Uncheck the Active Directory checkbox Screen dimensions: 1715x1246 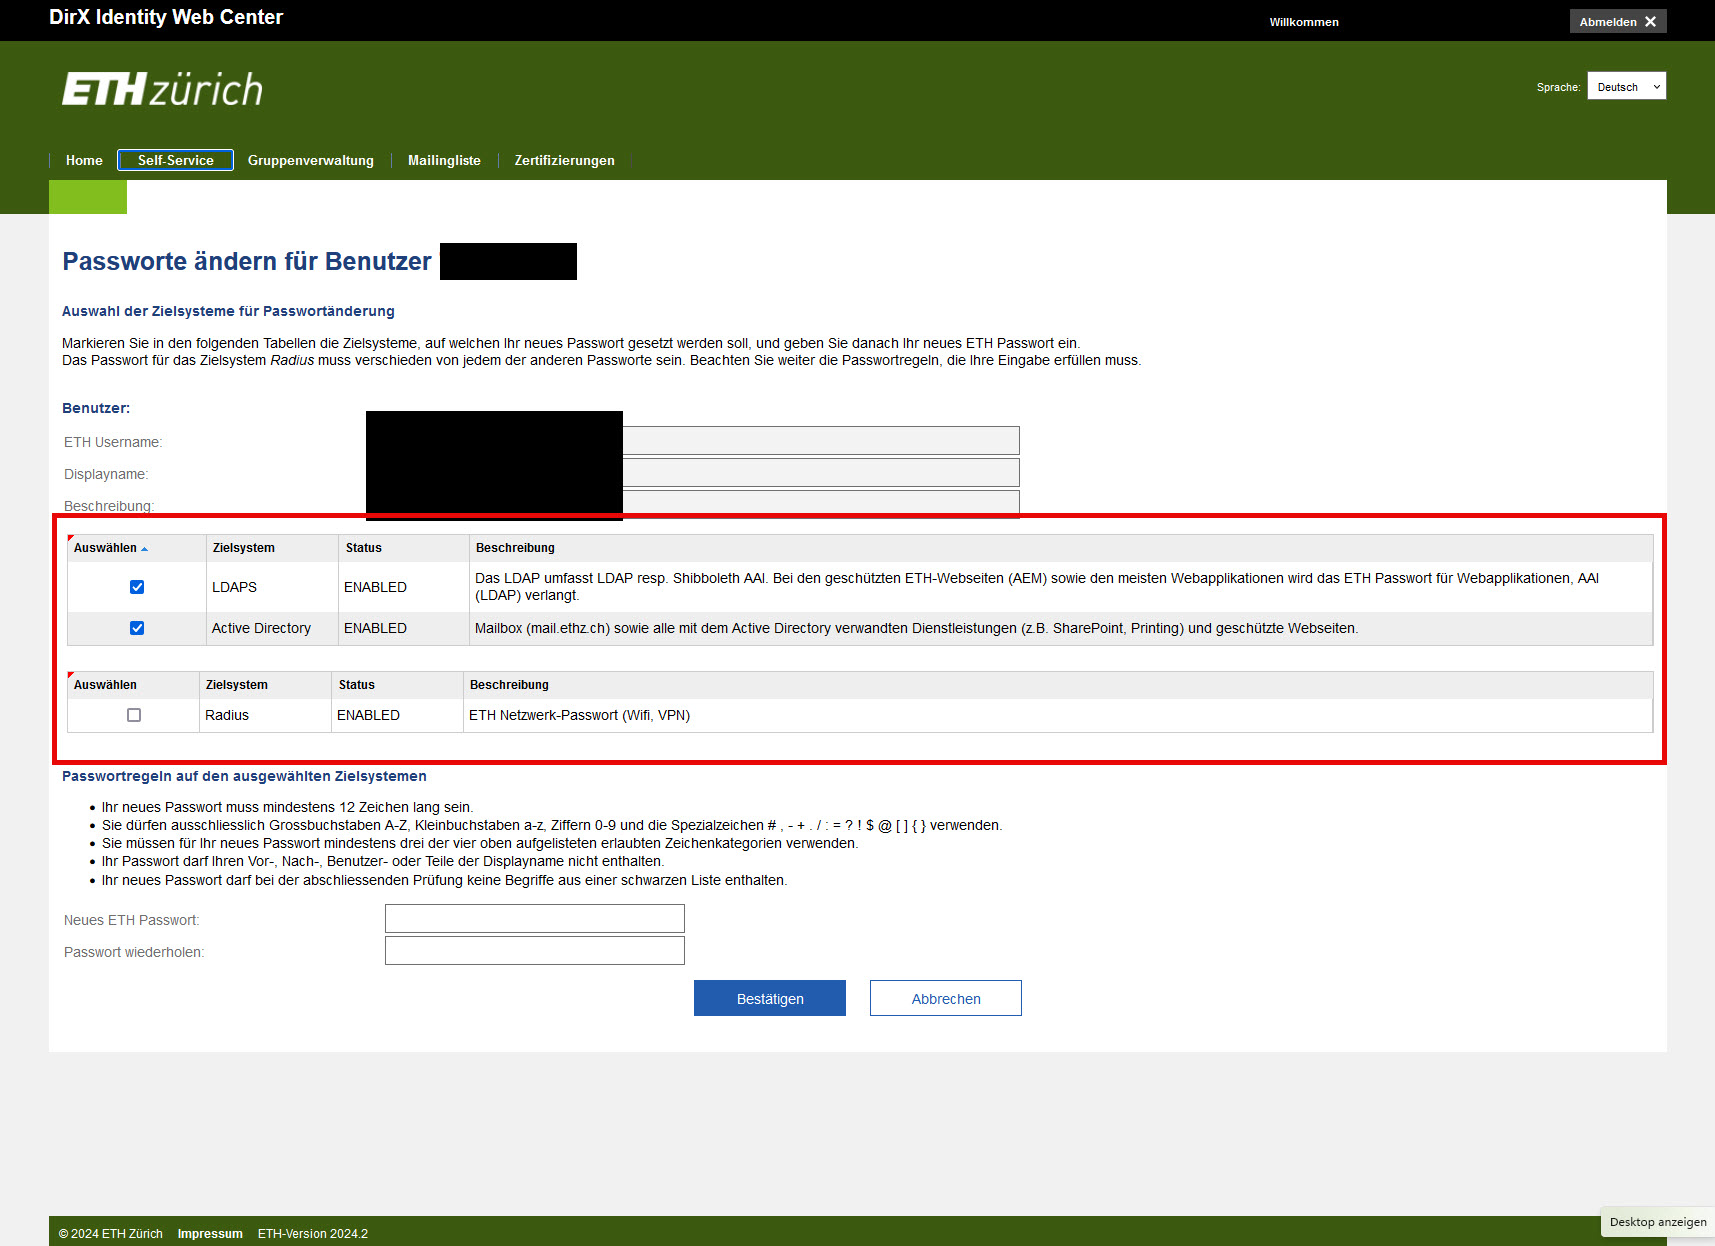tap(137, 628)
